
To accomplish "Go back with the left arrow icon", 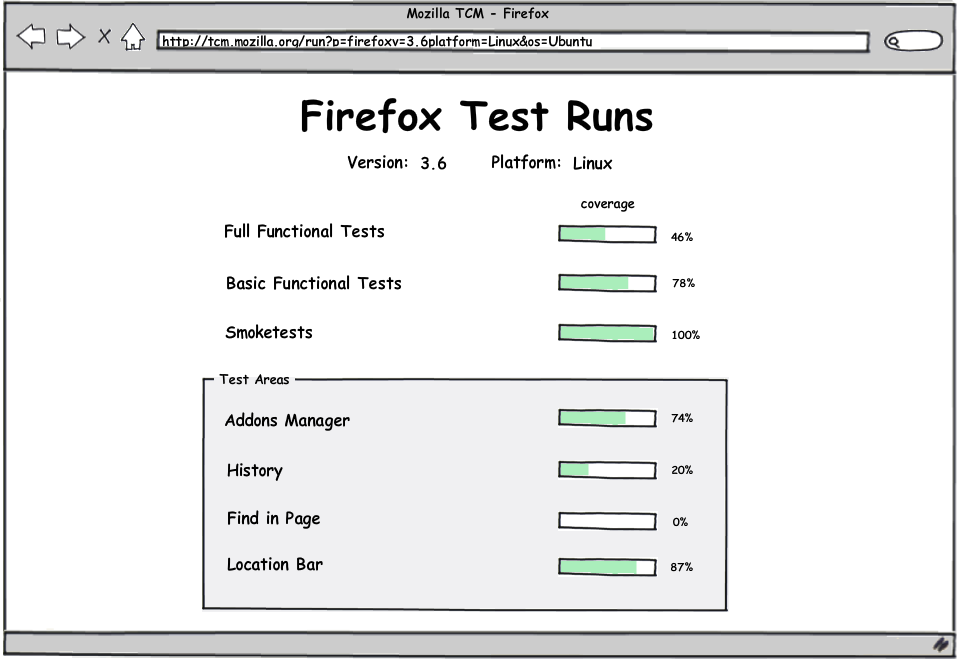I will [31, 37].
